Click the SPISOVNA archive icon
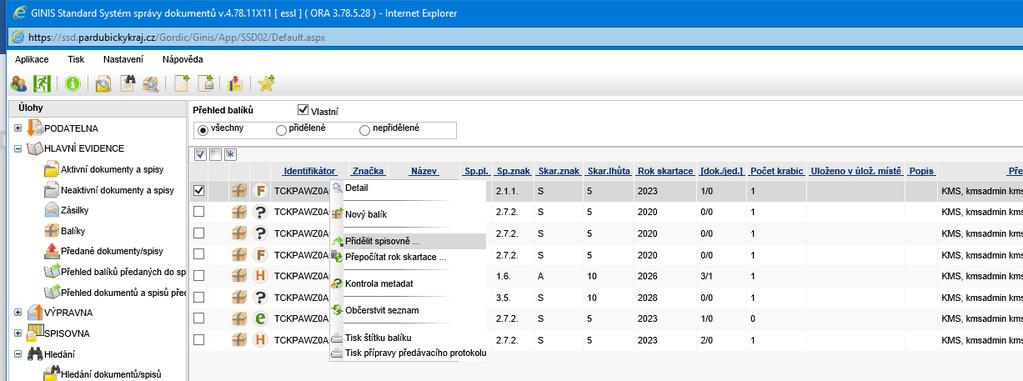The width and height of the screenshot is (1023, 381). pyautogui.click(x=35, y=333)
